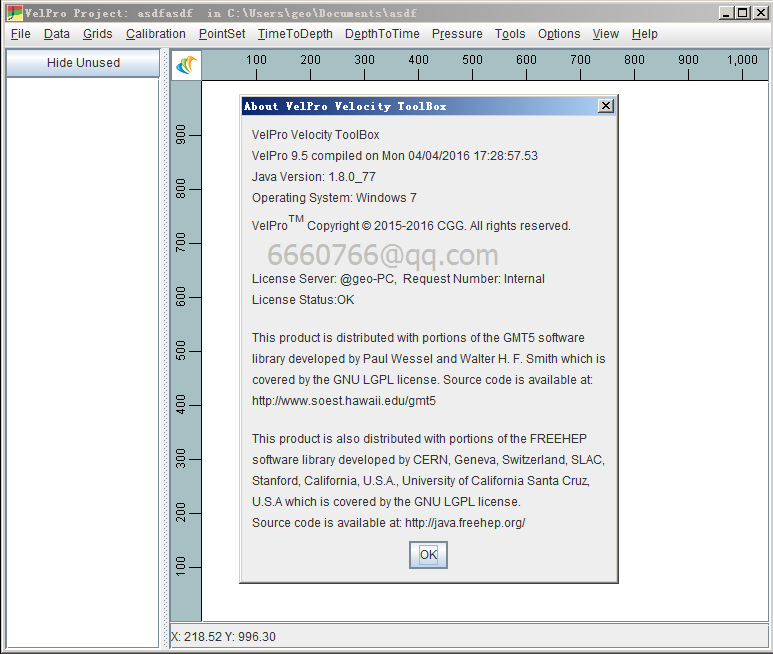Click the 'License Status:OK' text
The width and height of the screenshot is (773, 654).
click(303, 300)
